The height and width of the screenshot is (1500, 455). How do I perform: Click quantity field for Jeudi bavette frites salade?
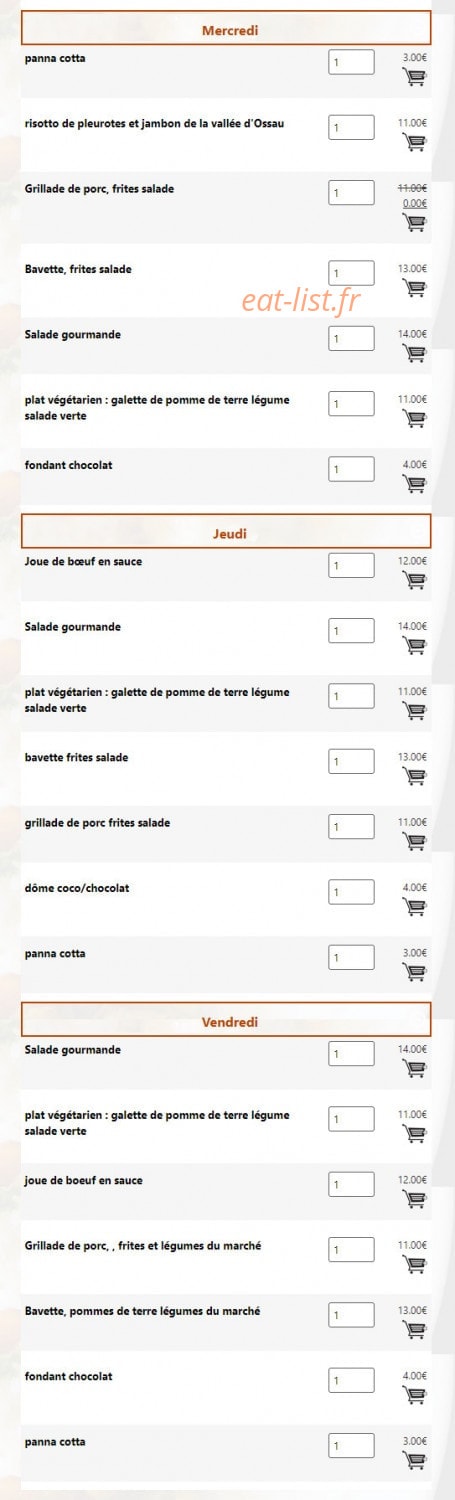[x=351, y=761]
